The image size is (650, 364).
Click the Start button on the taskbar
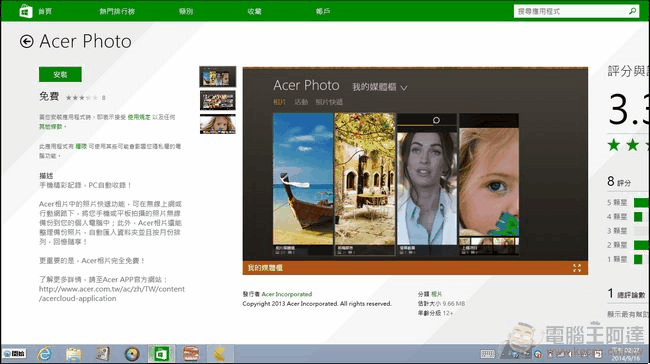coord(15,354)
